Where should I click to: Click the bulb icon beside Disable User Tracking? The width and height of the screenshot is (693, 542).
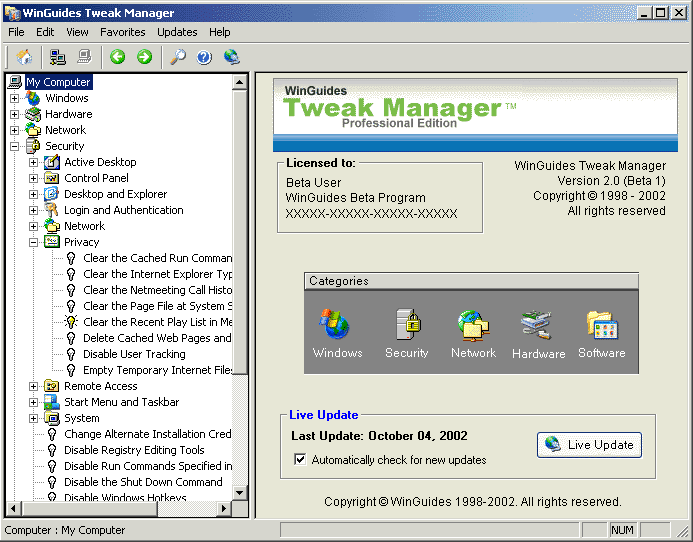pos(71,354)
